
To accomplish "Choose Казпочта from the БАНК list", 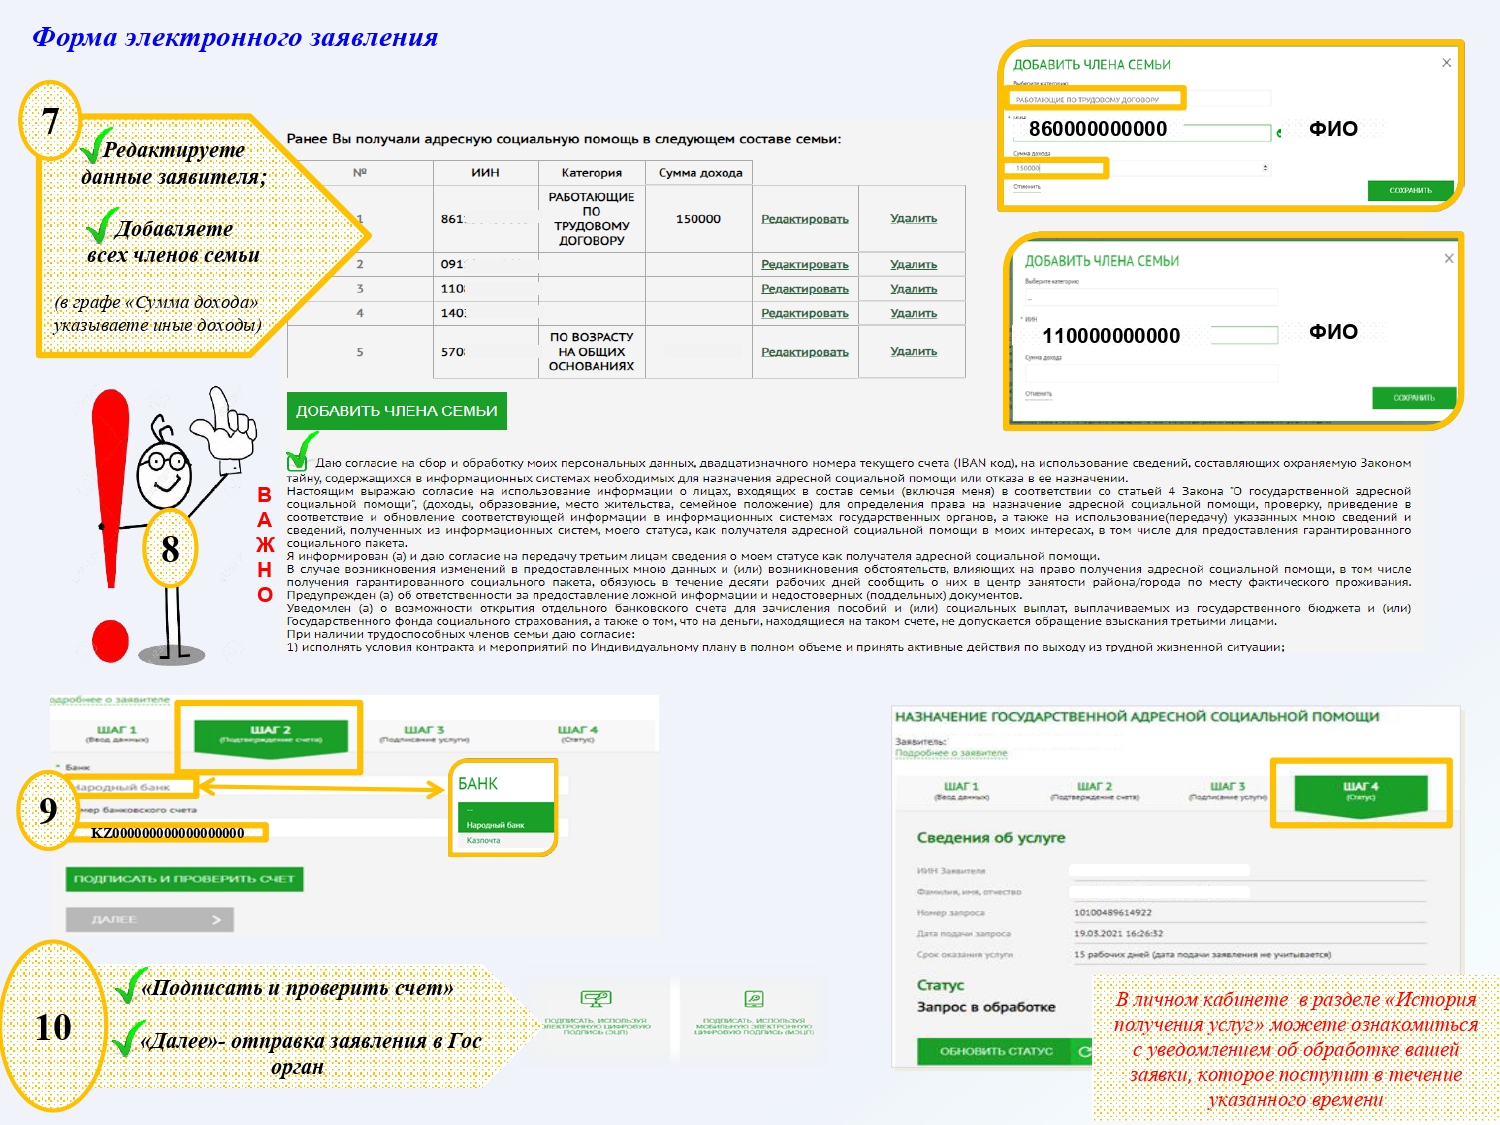I will tap(484, 841).
